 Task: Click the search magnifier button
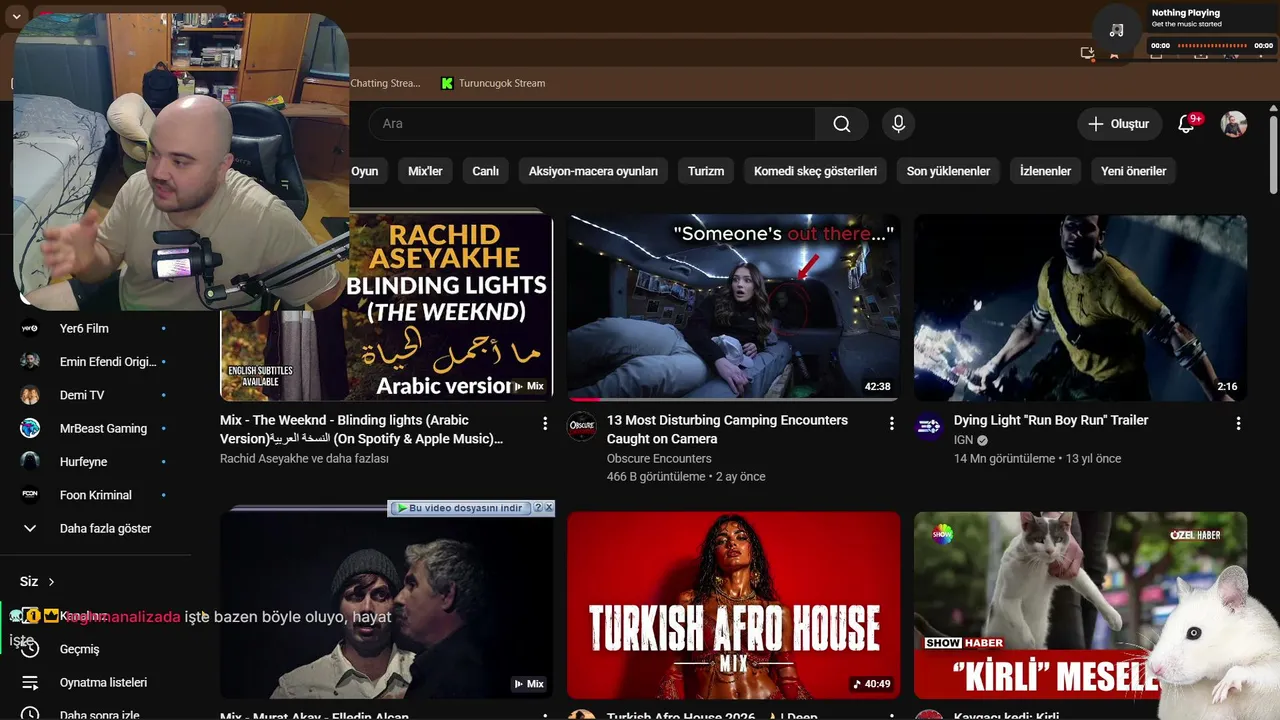pos(842,124)
